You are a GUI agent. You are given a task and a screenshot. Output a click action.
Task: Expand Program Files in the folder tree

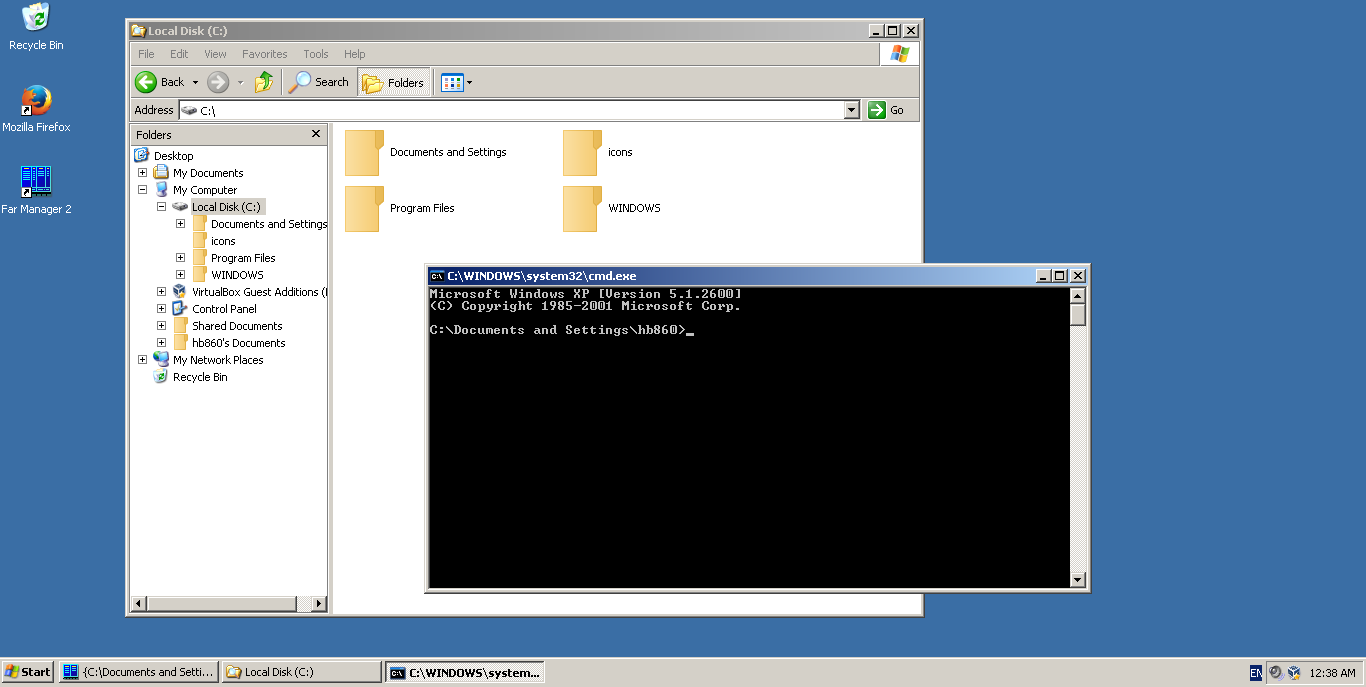pos(180,257)
